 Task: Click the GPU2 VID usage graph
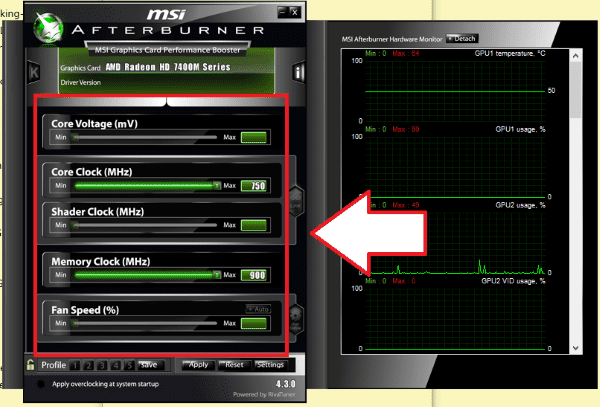(x=455, y=319)
